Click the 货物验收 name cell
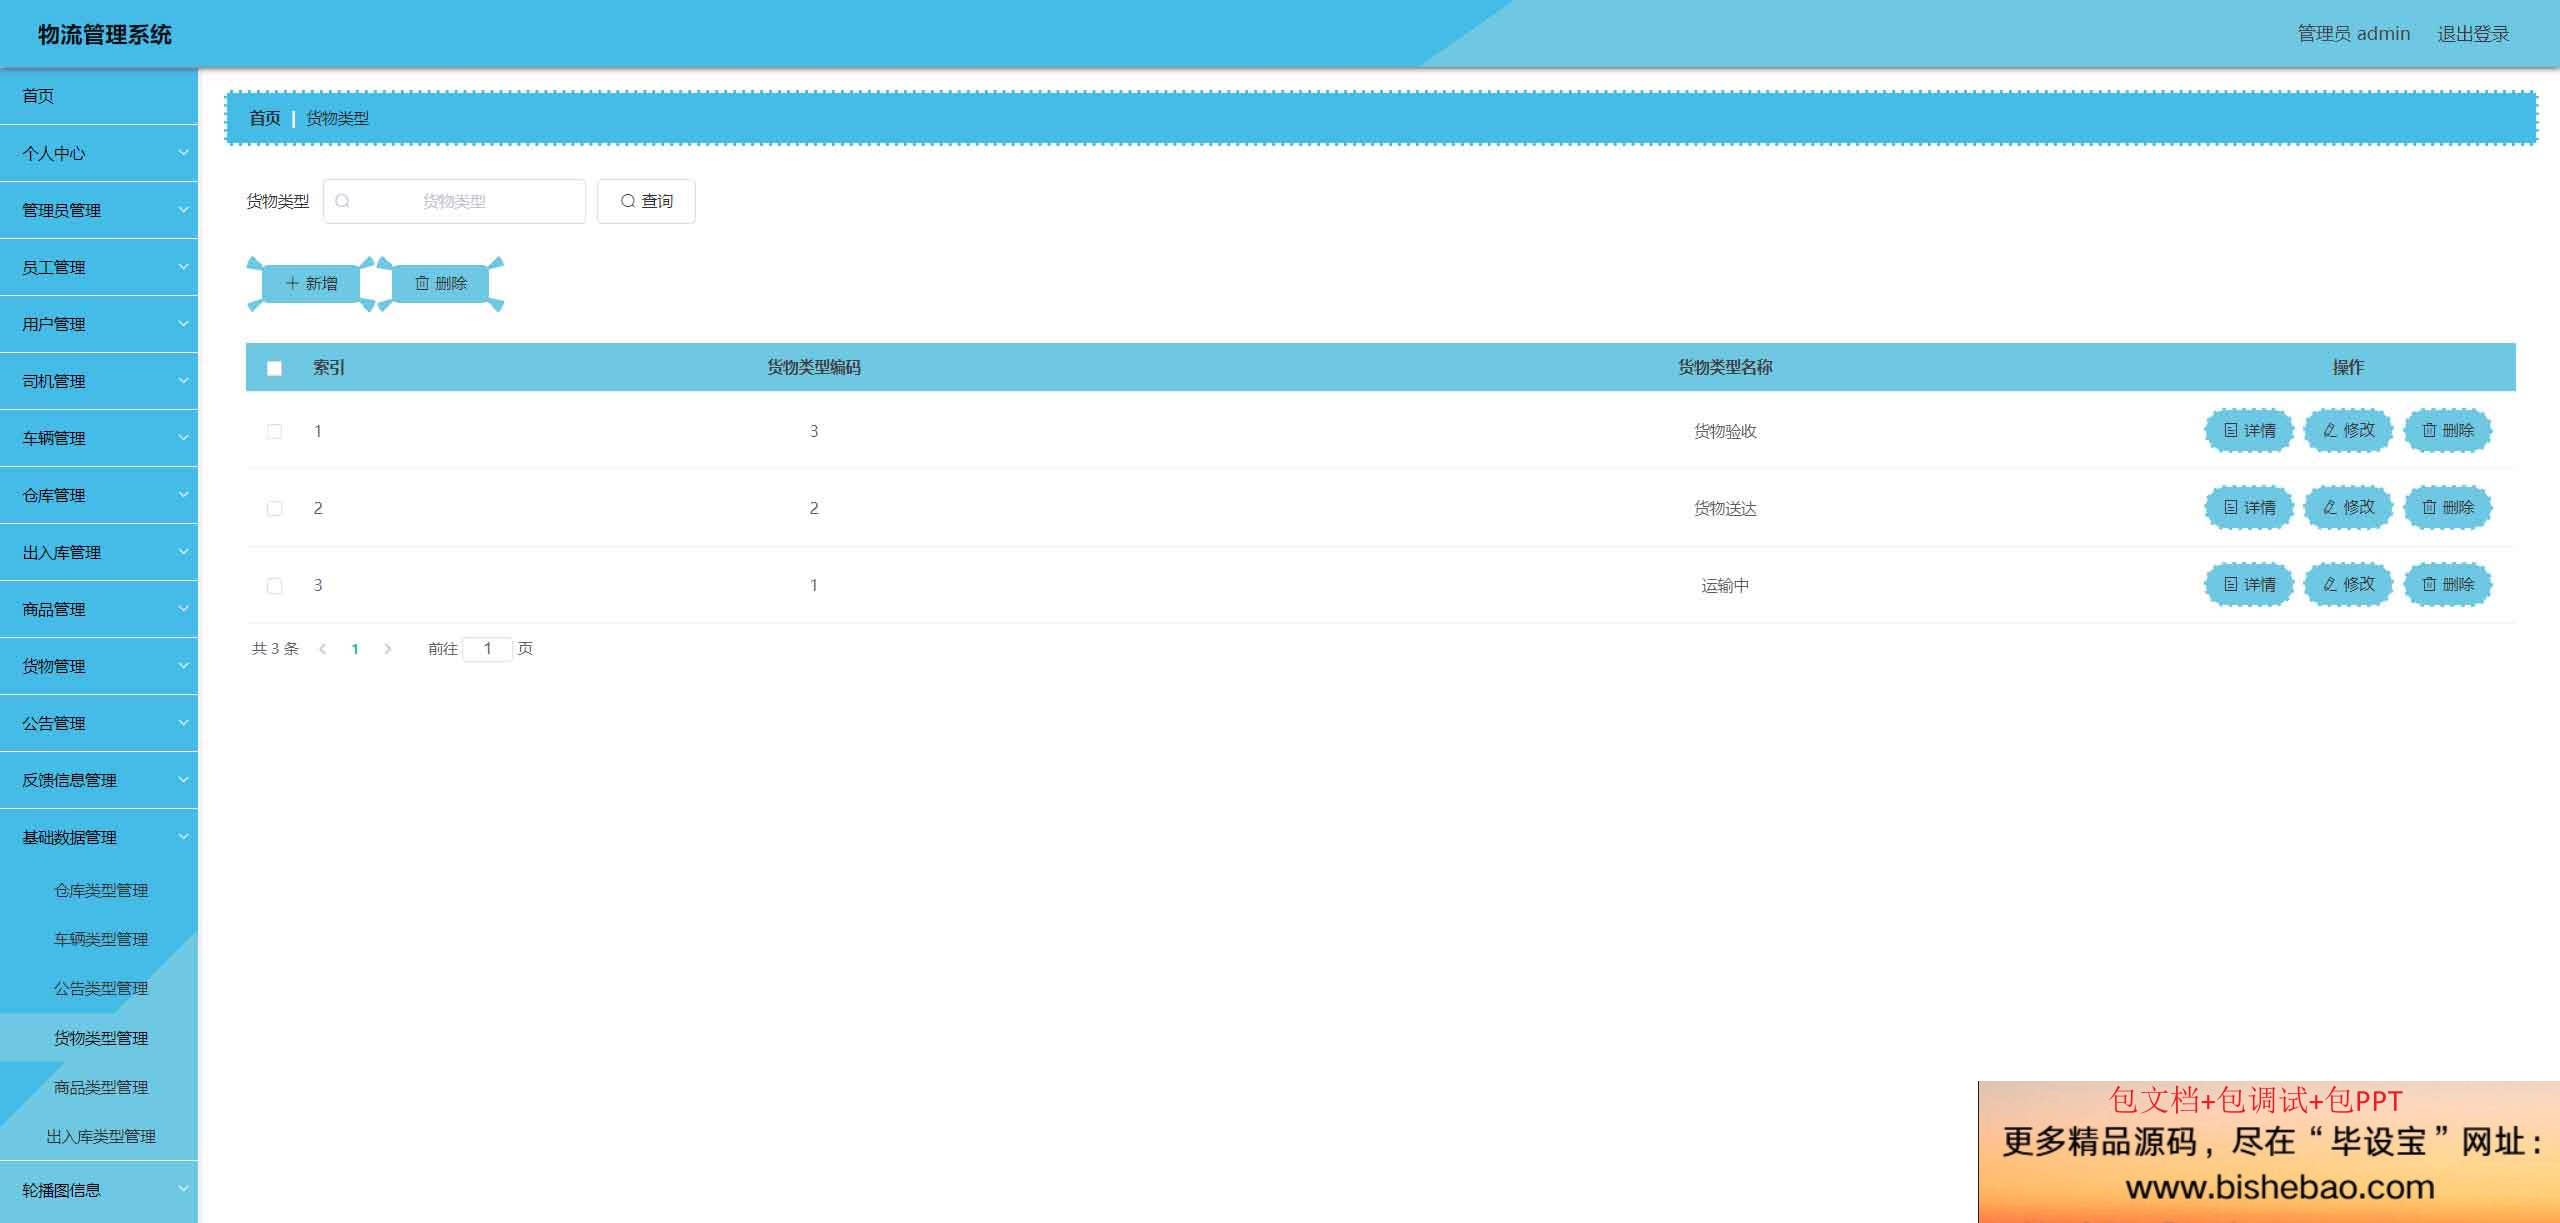The width and height of the screenshot is (2560, 1223). [x=1725, y=431]
